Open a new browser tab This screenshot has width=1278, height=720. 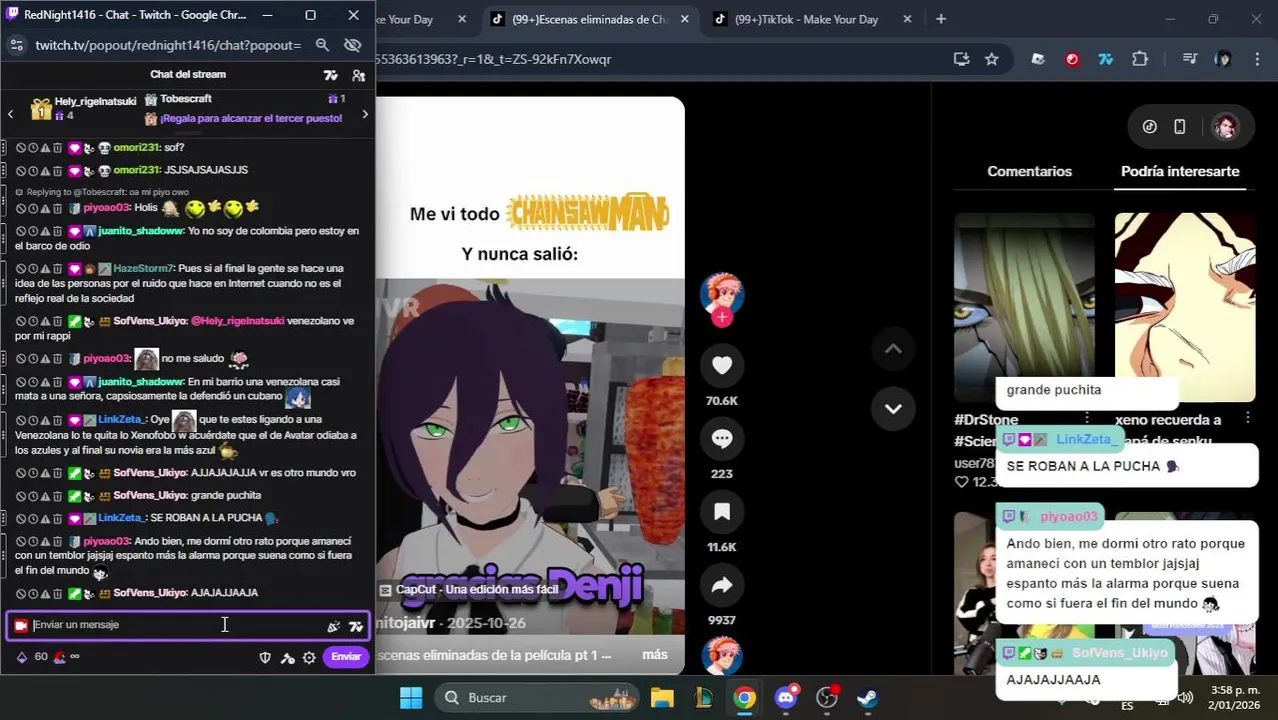coord(941,19)
